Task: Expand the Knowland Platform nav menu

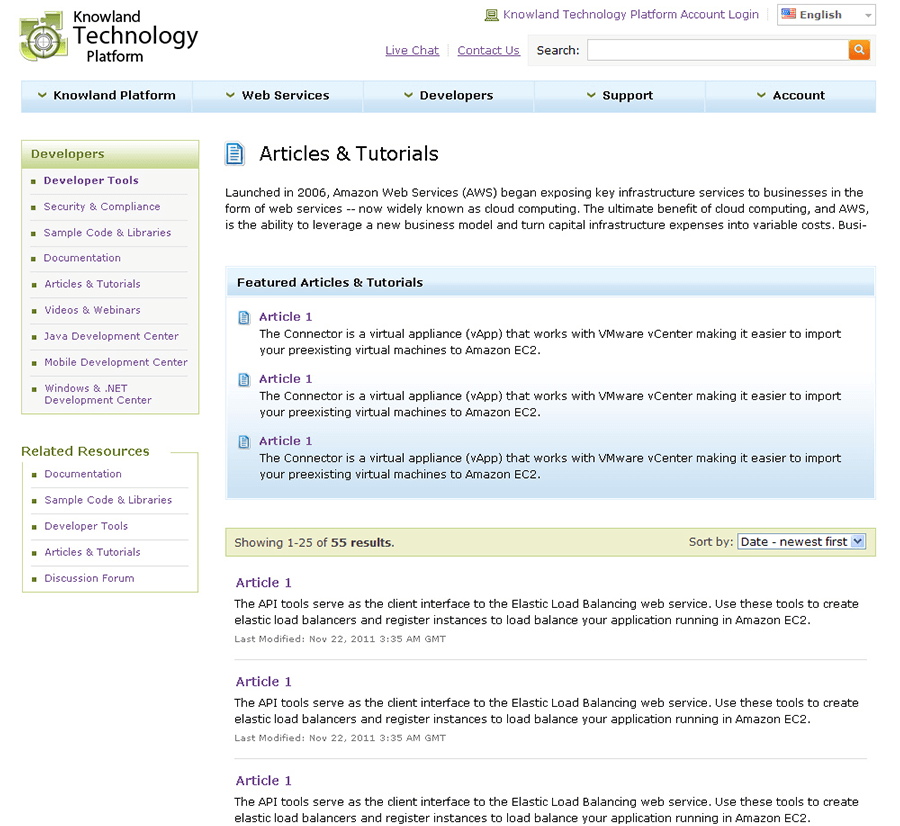Action: (x=107, y=96)
